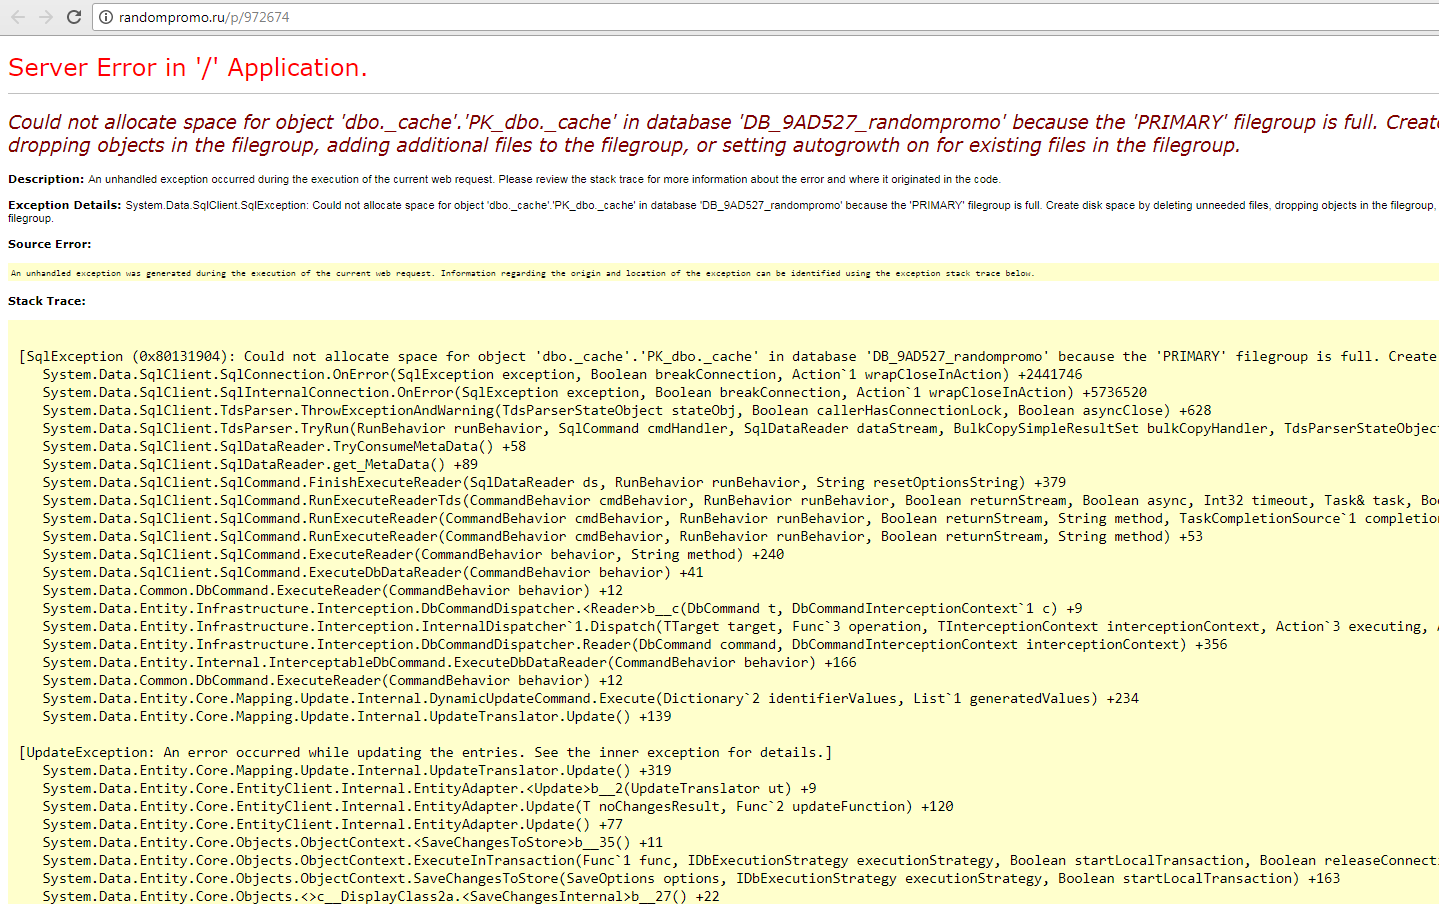Click the 'Exception Details:' label
Viewport: 1439px width, 904px height.
[x=64, y=205]
